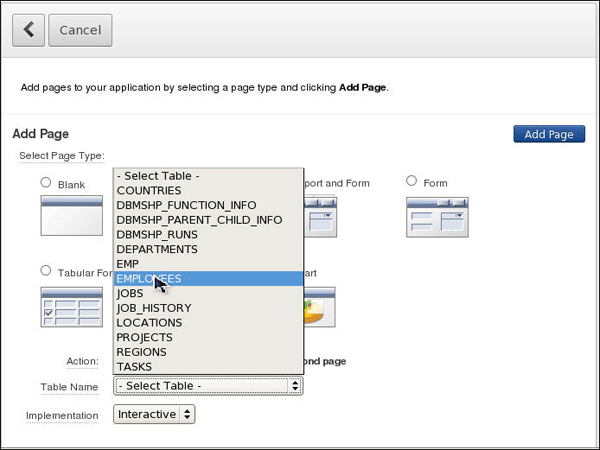
Task: Click the Report and Form thumbnail image
Action: point(321,217)
